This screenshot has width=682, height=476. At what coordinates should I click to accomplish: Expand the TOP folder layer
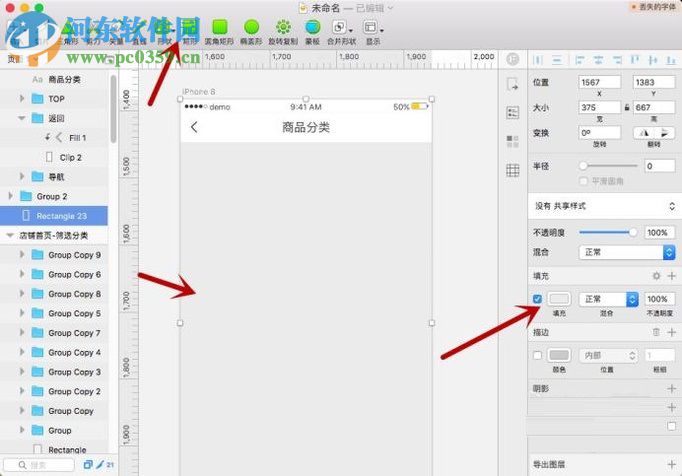(22, 99)
